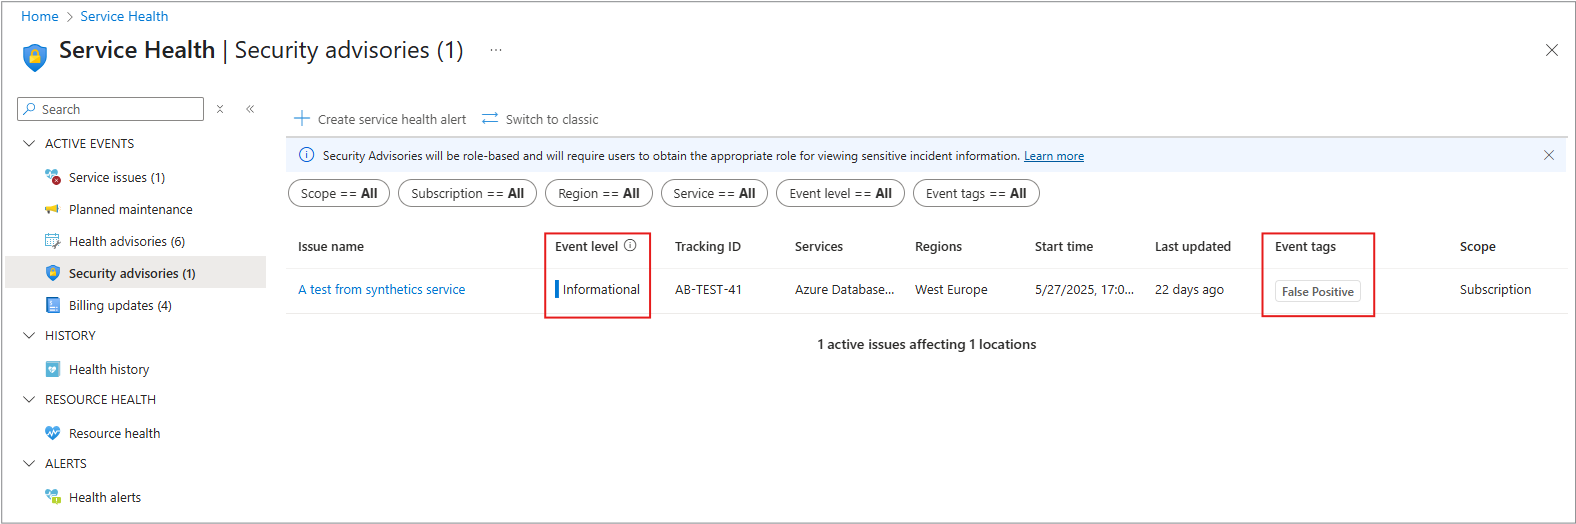Open Resource health

114,433
